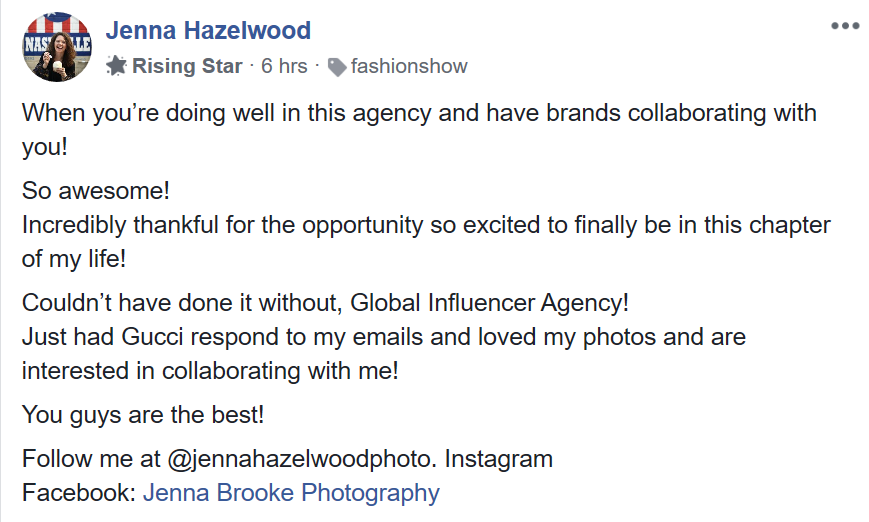Click Jenna Hazelwood's profile picture

tap(57, 48)
